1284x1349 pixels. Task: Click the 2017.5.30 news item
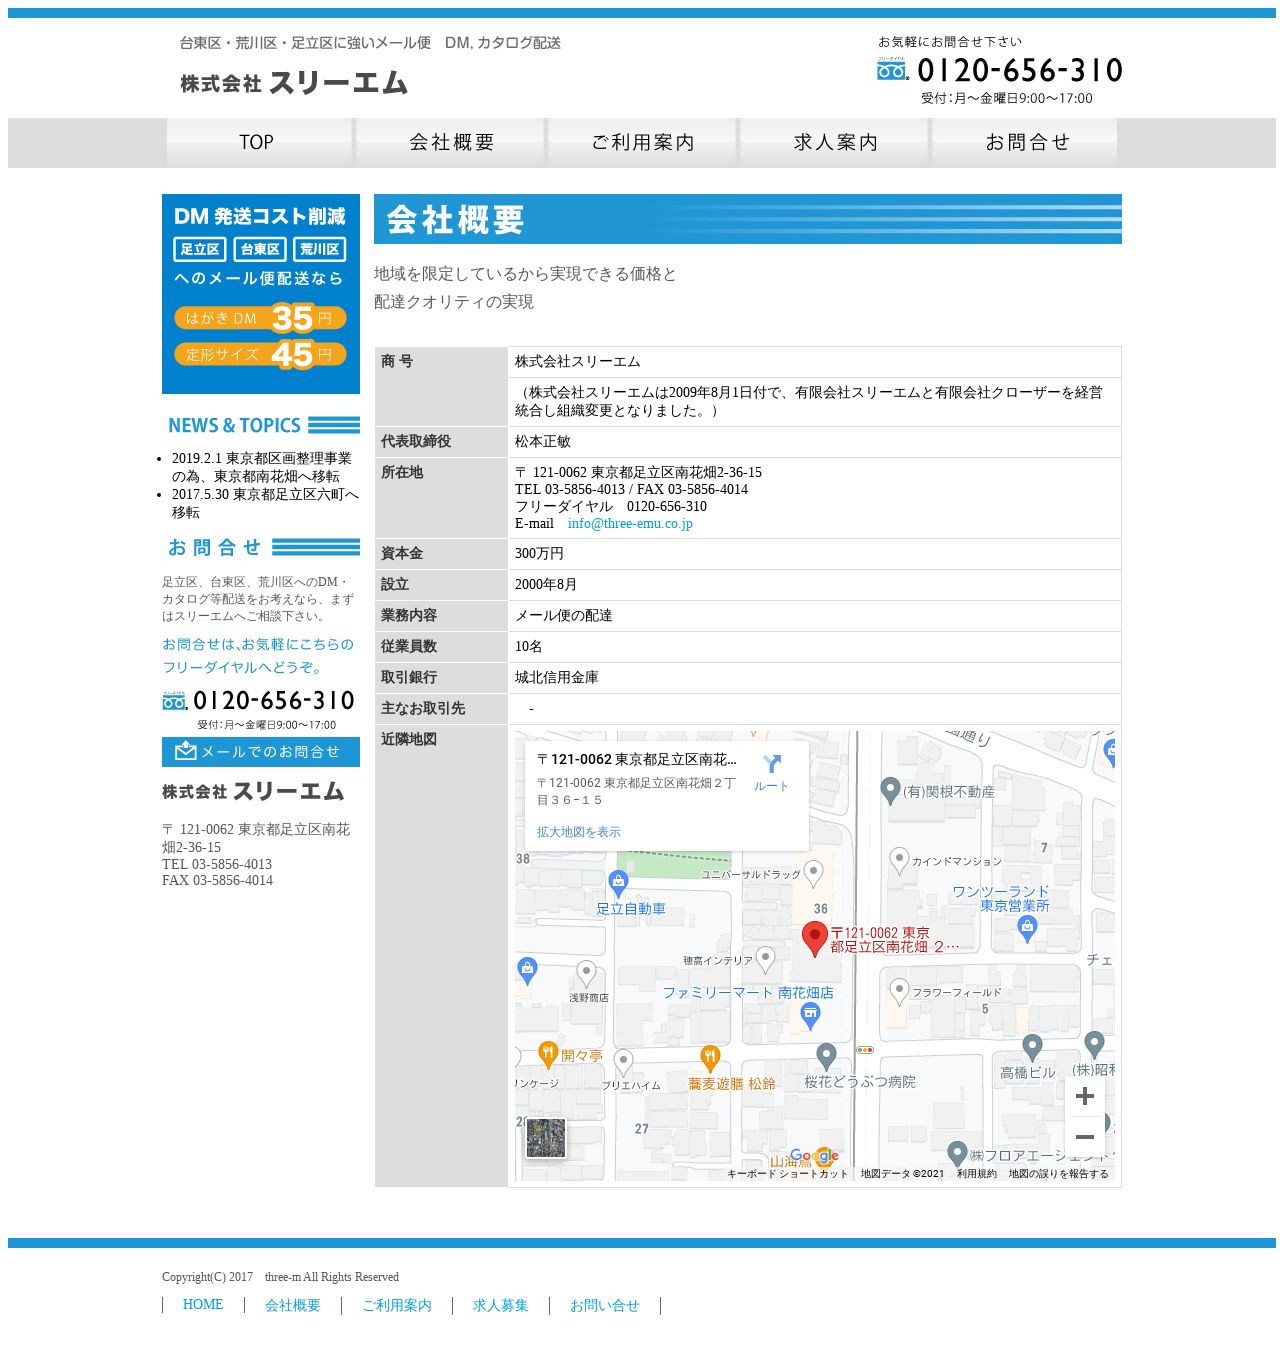[265, 503]
